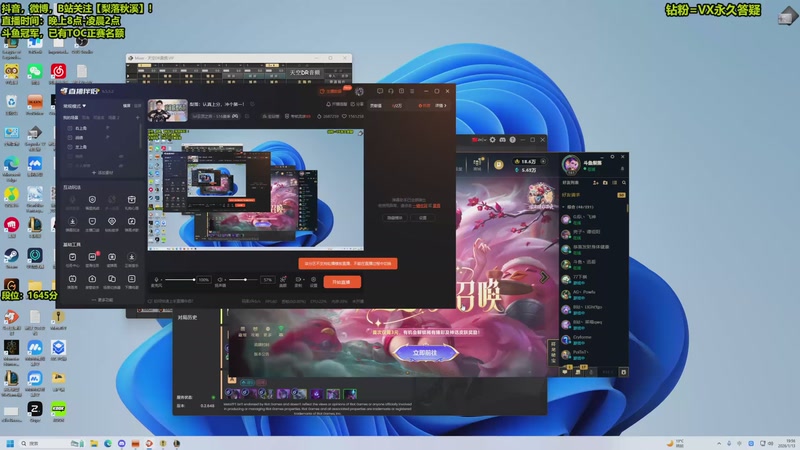
Task: Click the rocket icon beside volume controls
Action: (x=283, y=280)
